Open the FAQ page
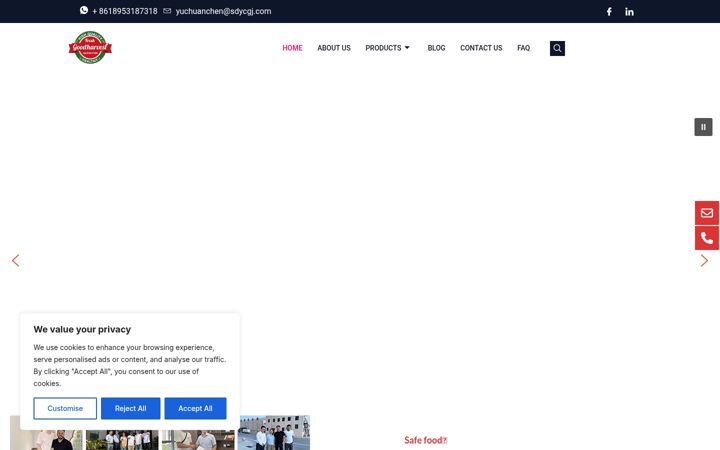Screen dimensions: 720x450 523,48
